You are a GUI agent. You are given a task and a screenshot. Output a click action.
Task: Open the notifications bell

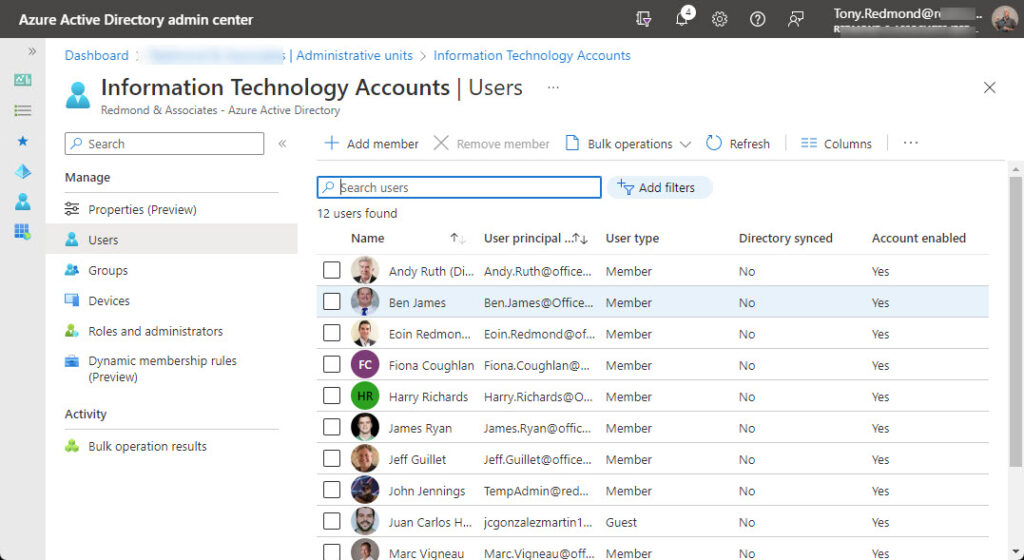pyautogui.click(x=682, y=18)
